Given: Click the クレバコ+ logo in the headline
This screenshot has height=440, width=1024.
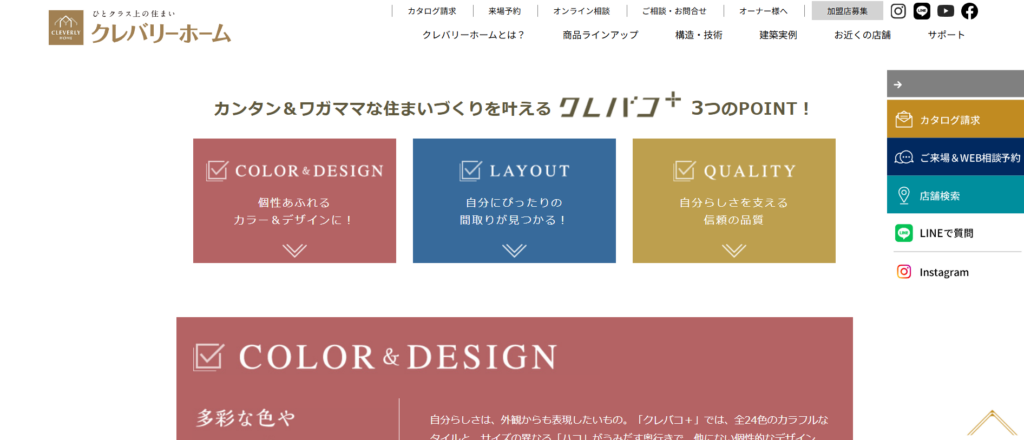Looking at the screenshot, I should pos(621,106).
